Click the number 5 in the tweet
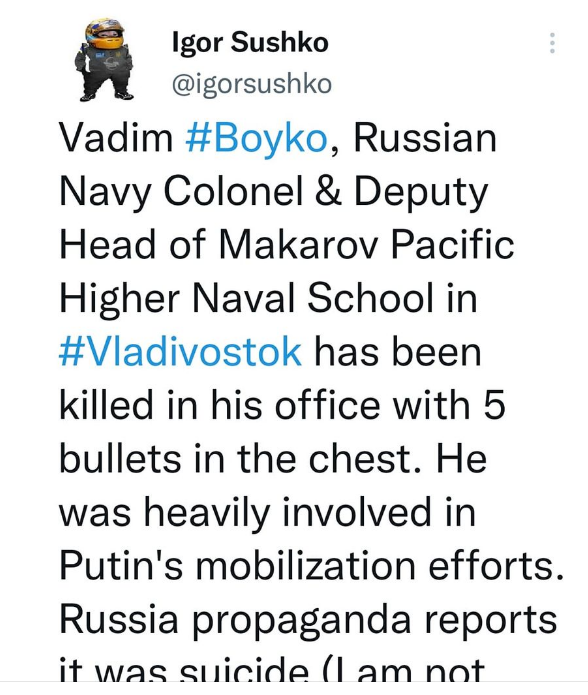Screen dimensions: 588x695 pos(494,405)
